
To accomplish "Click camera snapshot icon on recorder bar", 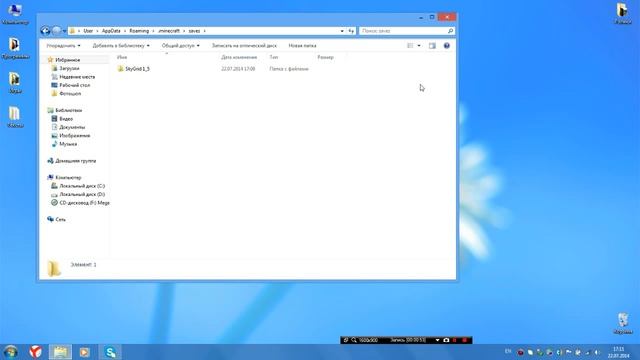I will tap(446, 340).
